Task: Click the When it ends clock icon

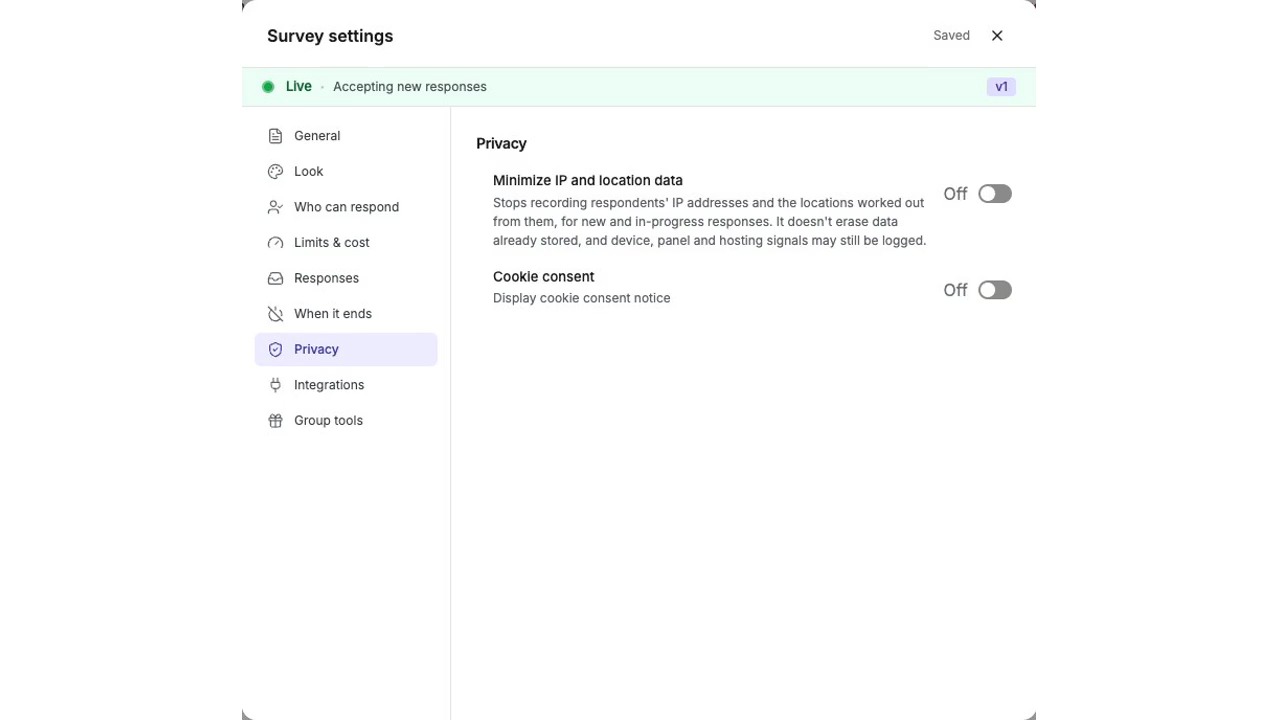Action: pyautogui.click(x=275, y=314)
